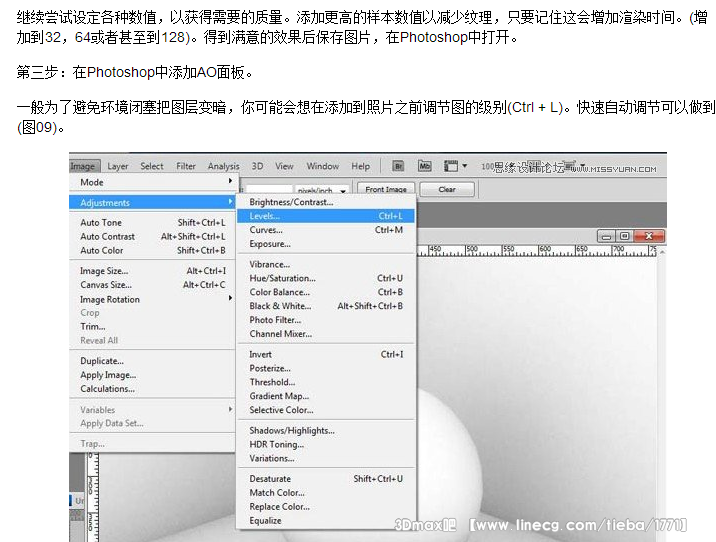716x542 pixels.
Task: Choose Auto Color
Action: (x=152, y=250)
